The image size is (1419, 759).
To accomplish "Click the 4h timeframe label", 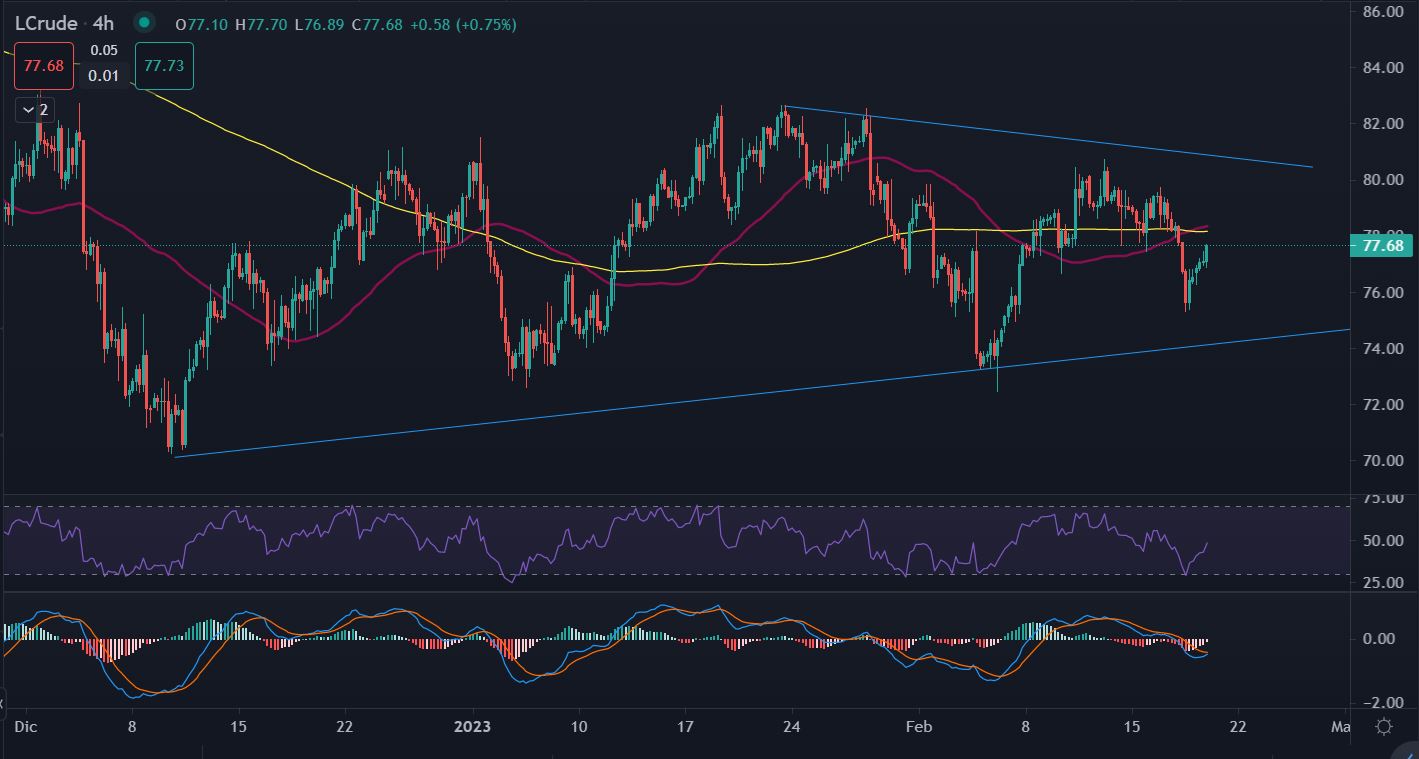I will pyautogui.click(x=102, y=23).
